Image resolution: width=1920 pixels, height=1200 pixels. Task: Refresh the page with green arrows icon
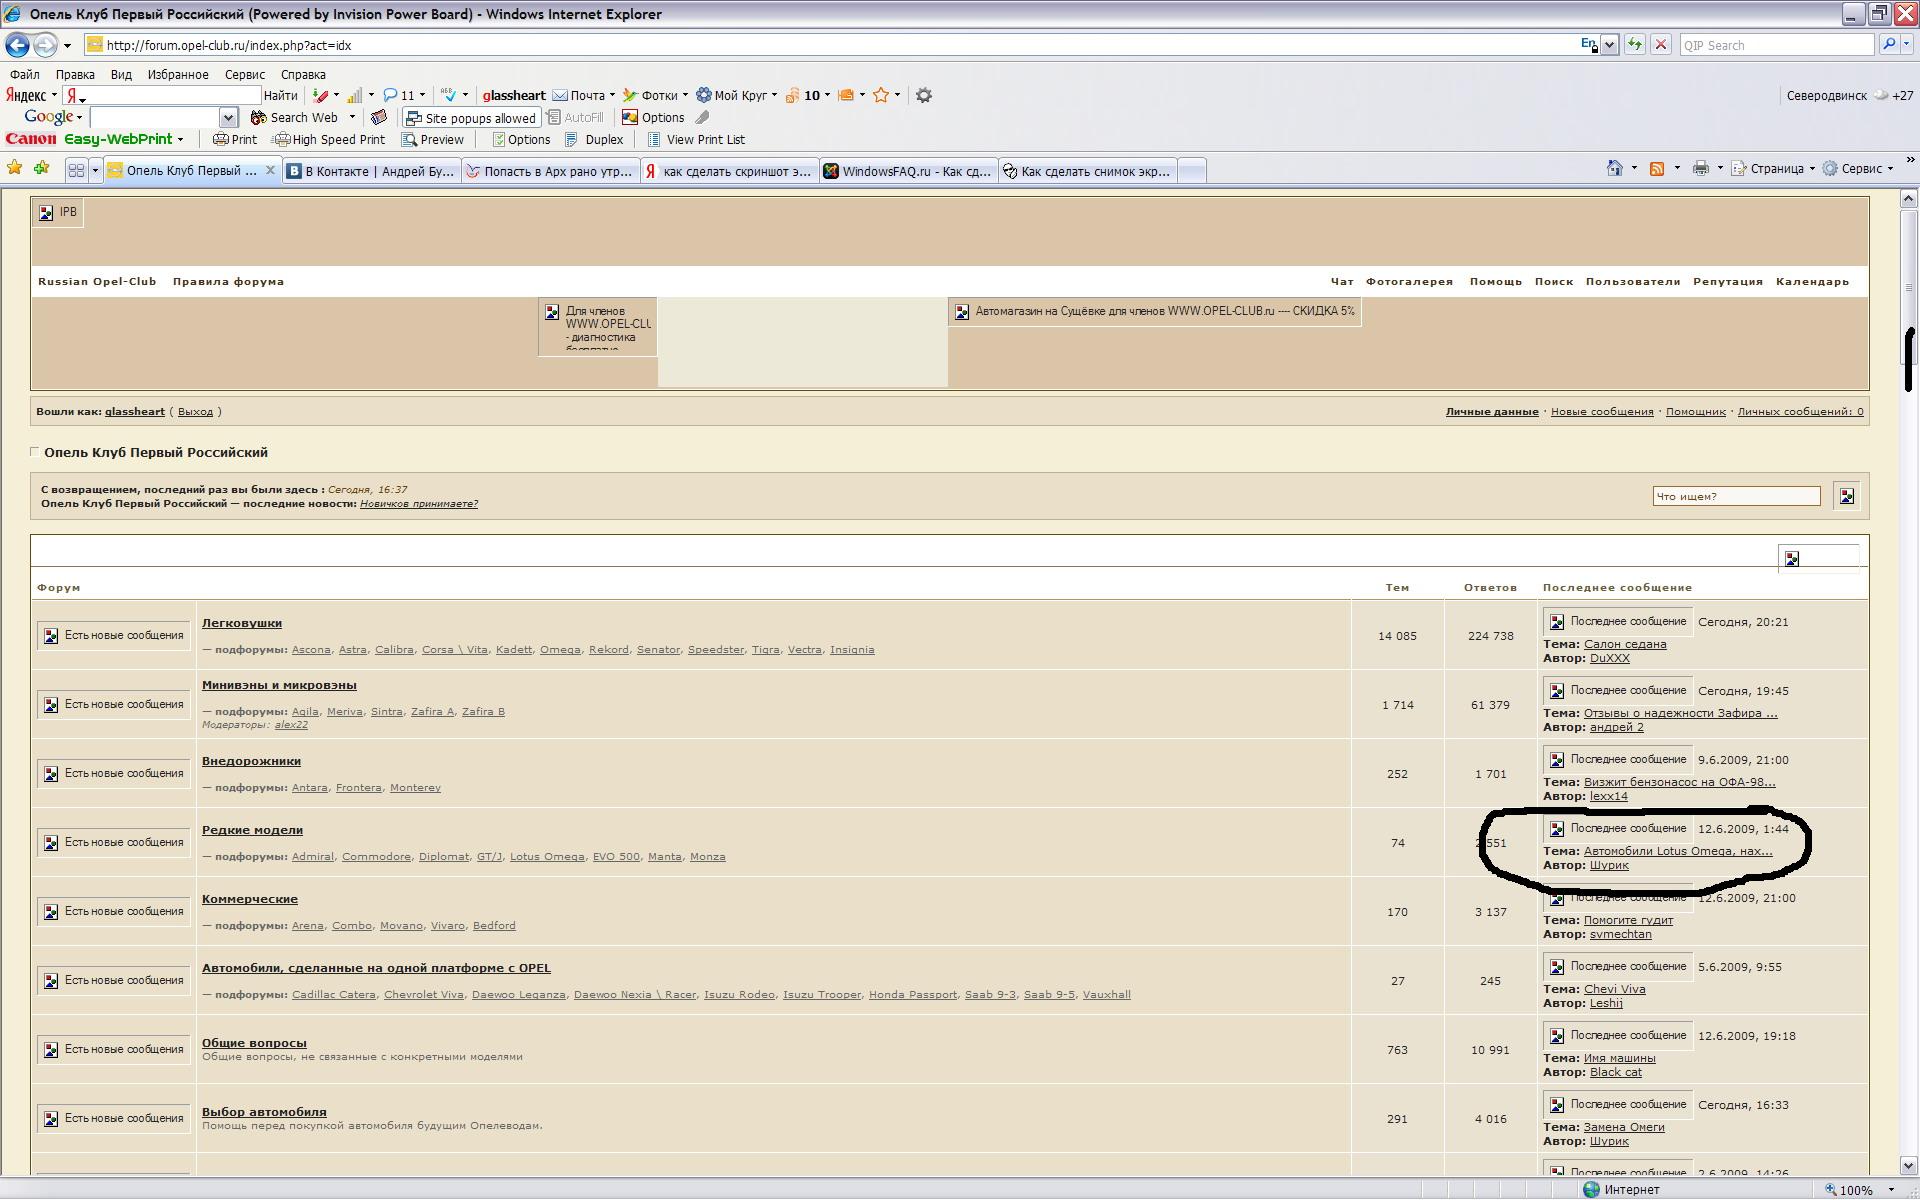click(x=1635, y=45)
